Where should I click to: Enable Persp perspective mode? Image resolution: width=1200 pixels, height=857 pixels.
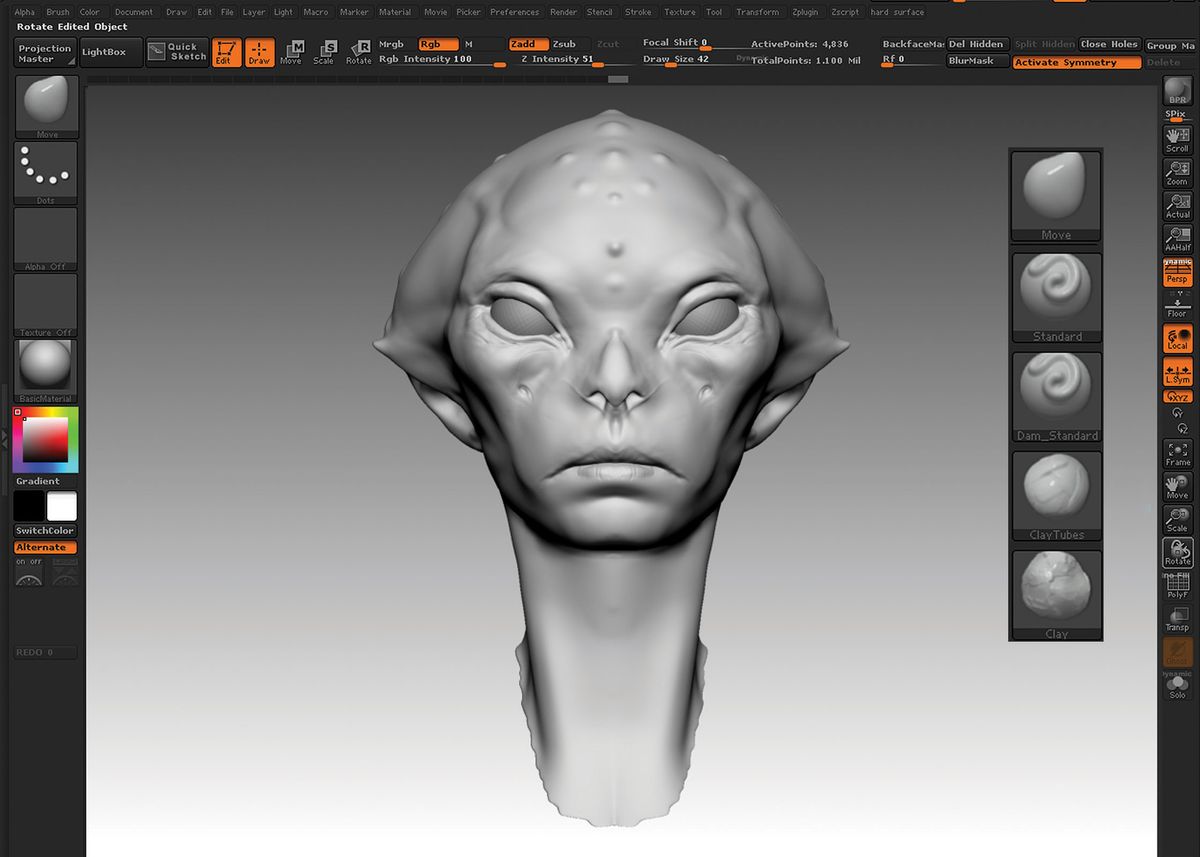tap(1176, 273)
